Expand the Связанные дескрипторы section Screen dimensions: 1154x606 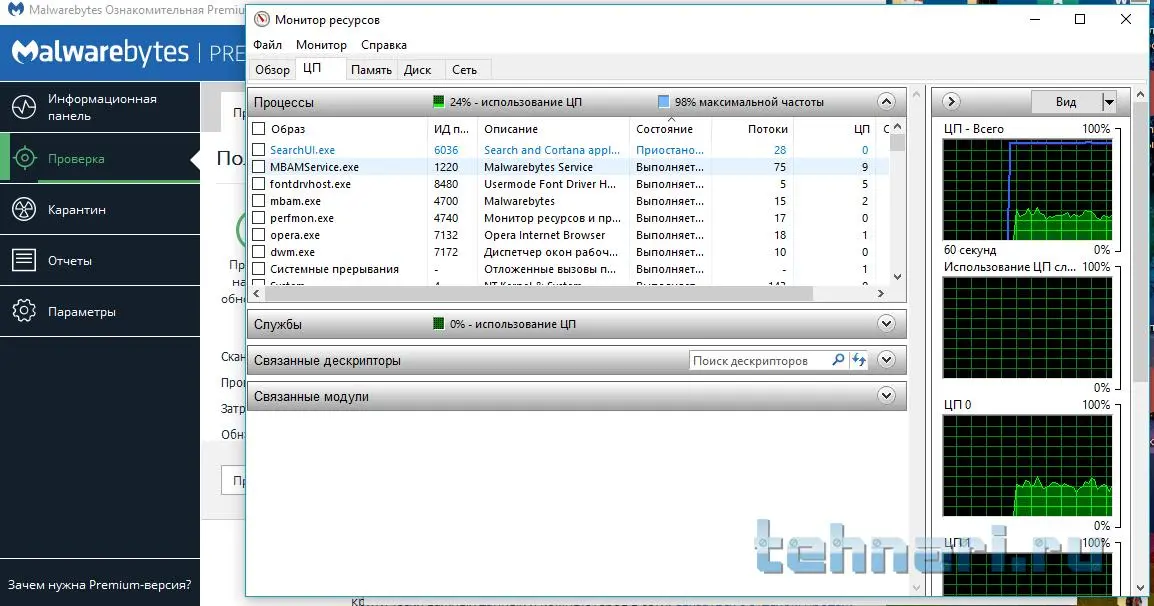886,360
